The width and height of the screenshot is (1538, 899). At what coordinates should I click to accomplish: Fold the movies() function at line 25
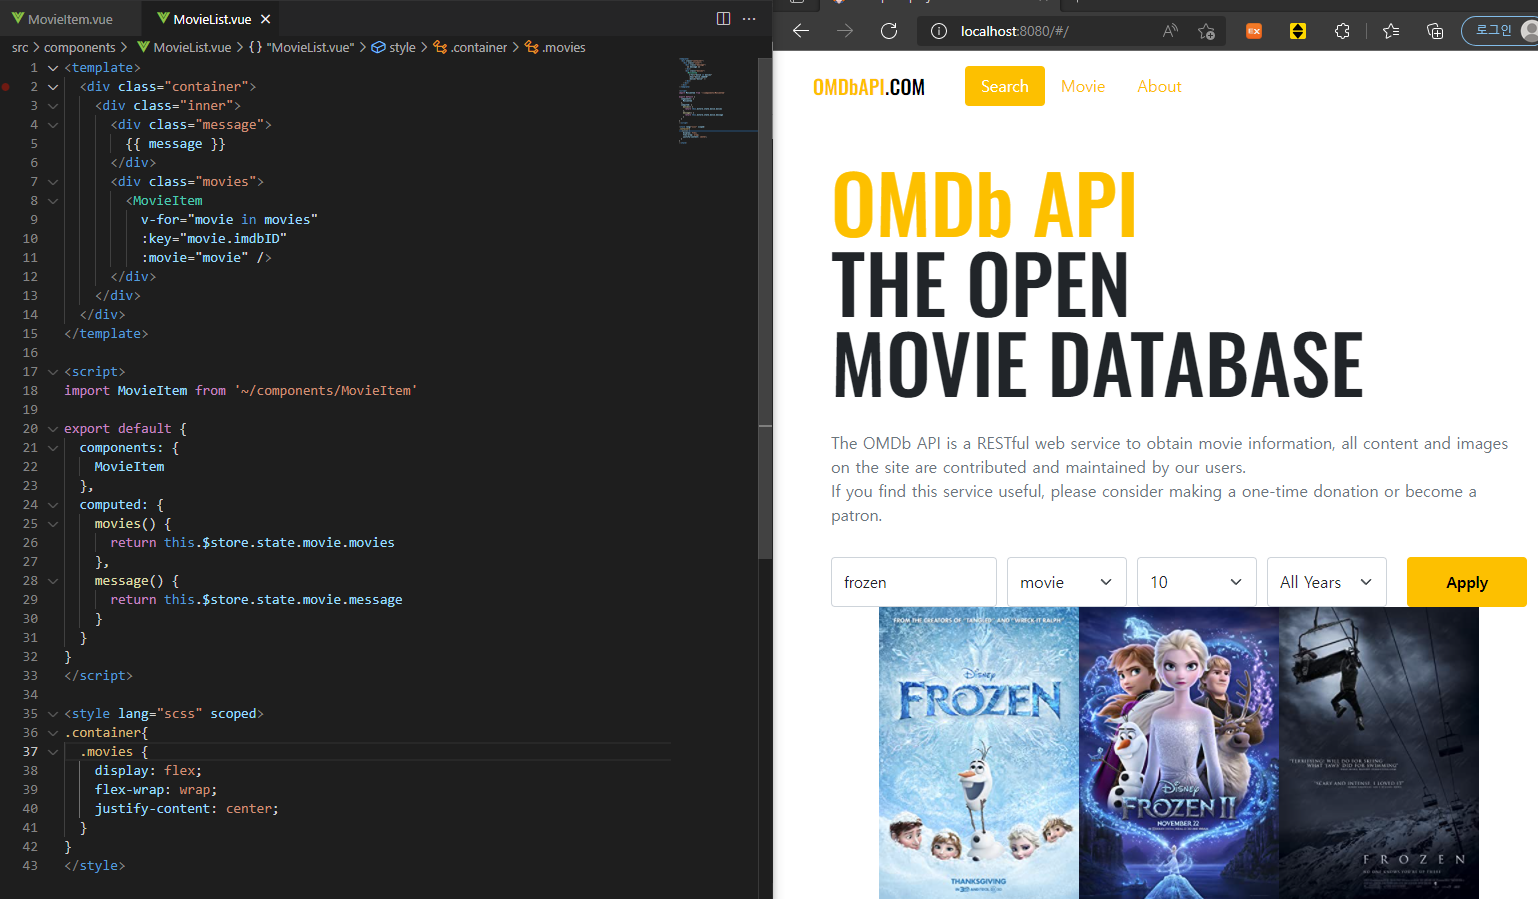53,524
